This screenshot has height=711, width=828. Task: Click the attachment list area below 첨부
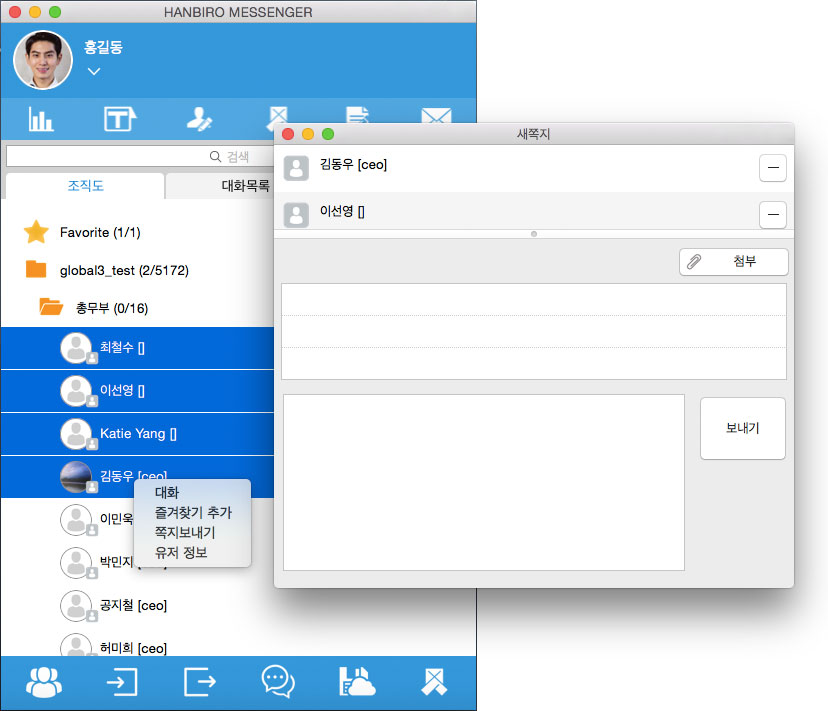pos(534,331)
